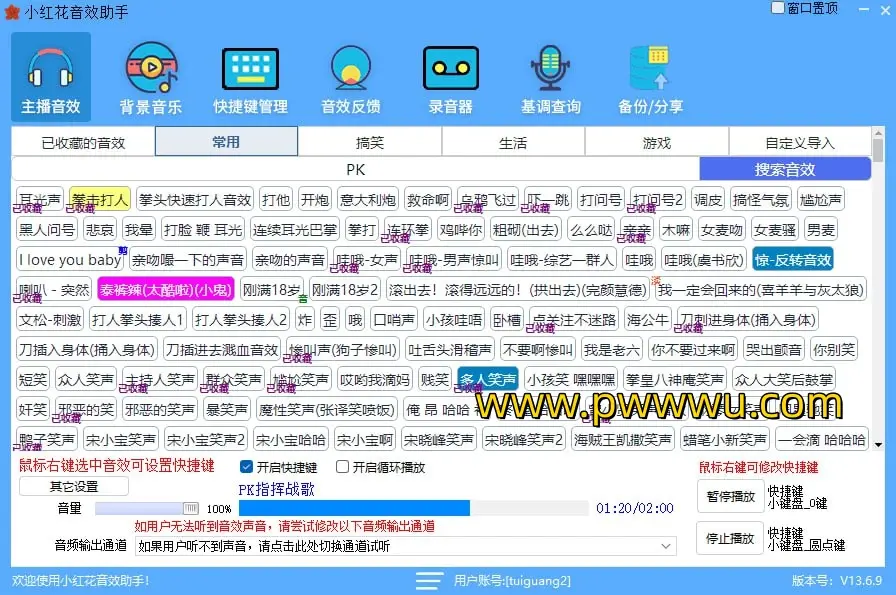
Task: Play the 多人笑声 sound effect
Action: [487, 380]
